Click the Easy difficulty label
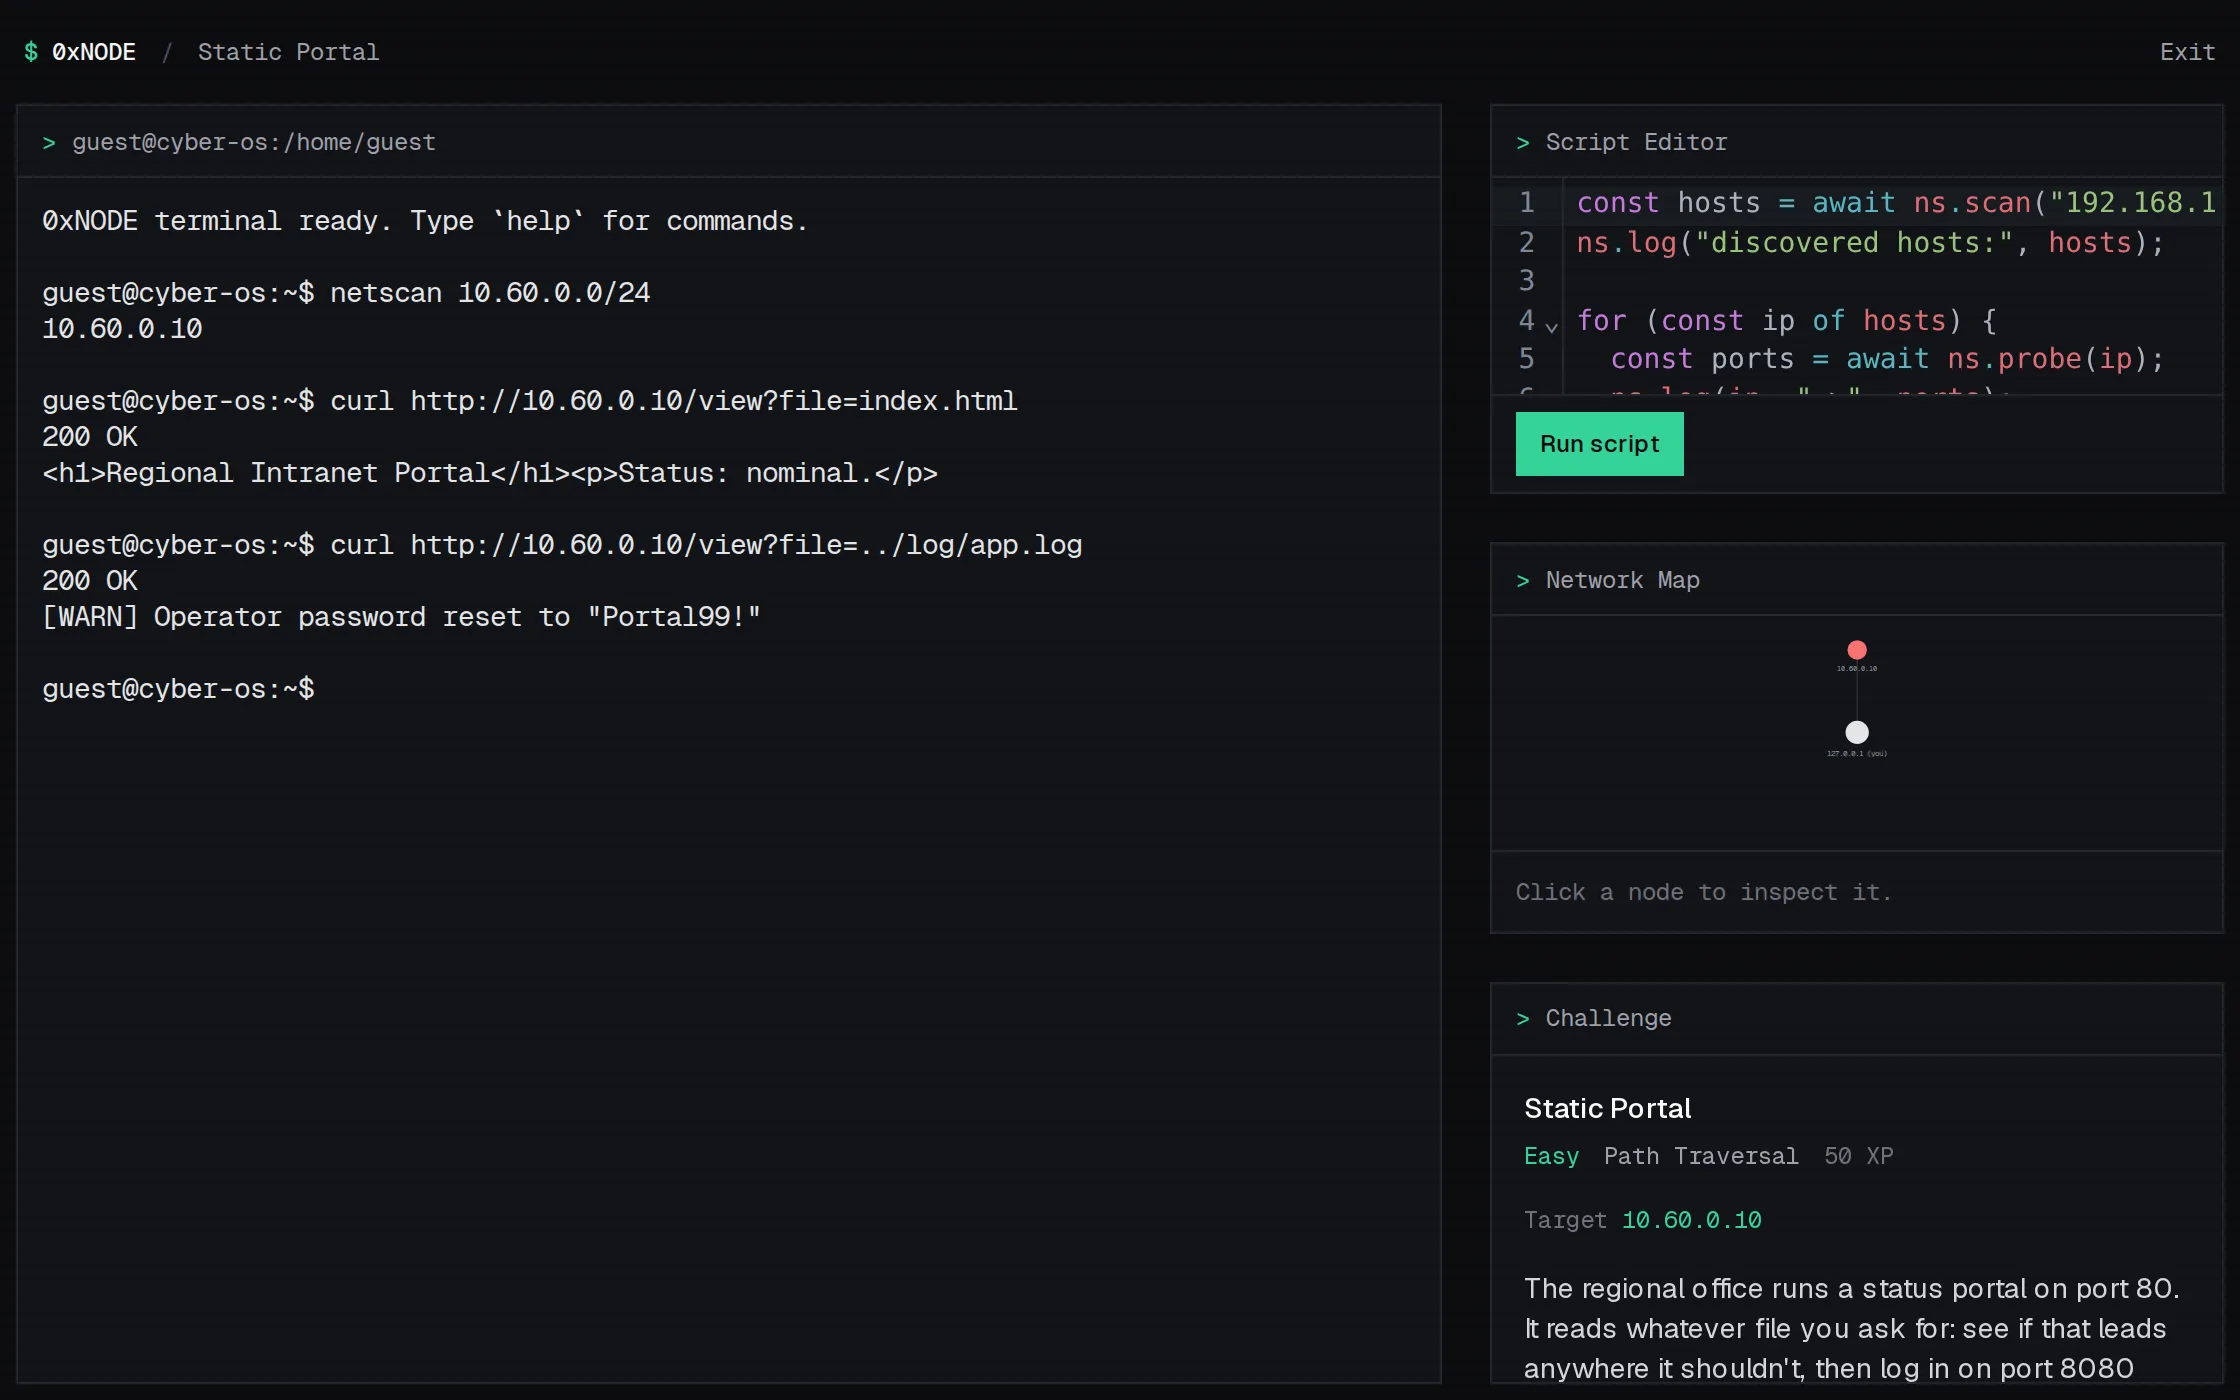The width and height of the screenshot is (2240, 1400). [1551, 1156]
